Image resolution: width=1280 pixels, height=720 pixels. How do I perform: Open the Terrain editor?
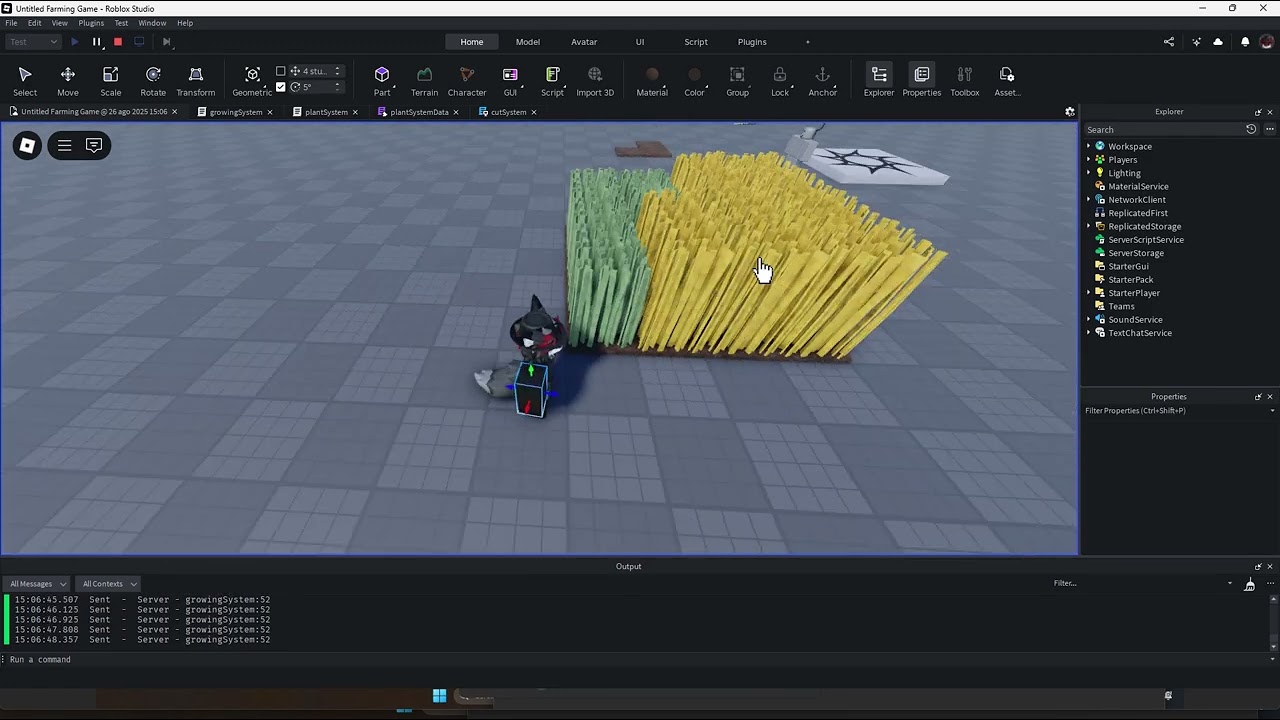[x=424, y=80]
